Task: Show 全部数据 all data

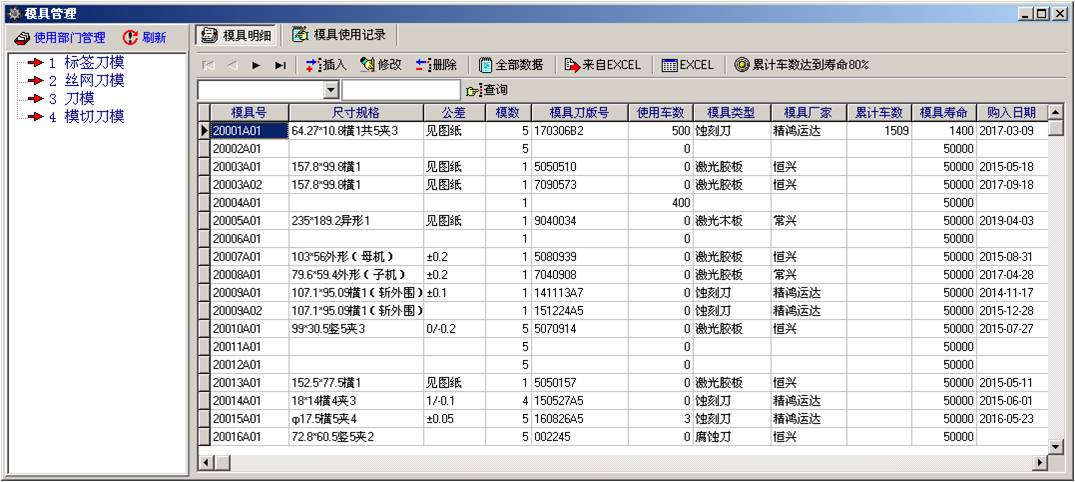Action: tap(511, 65)
